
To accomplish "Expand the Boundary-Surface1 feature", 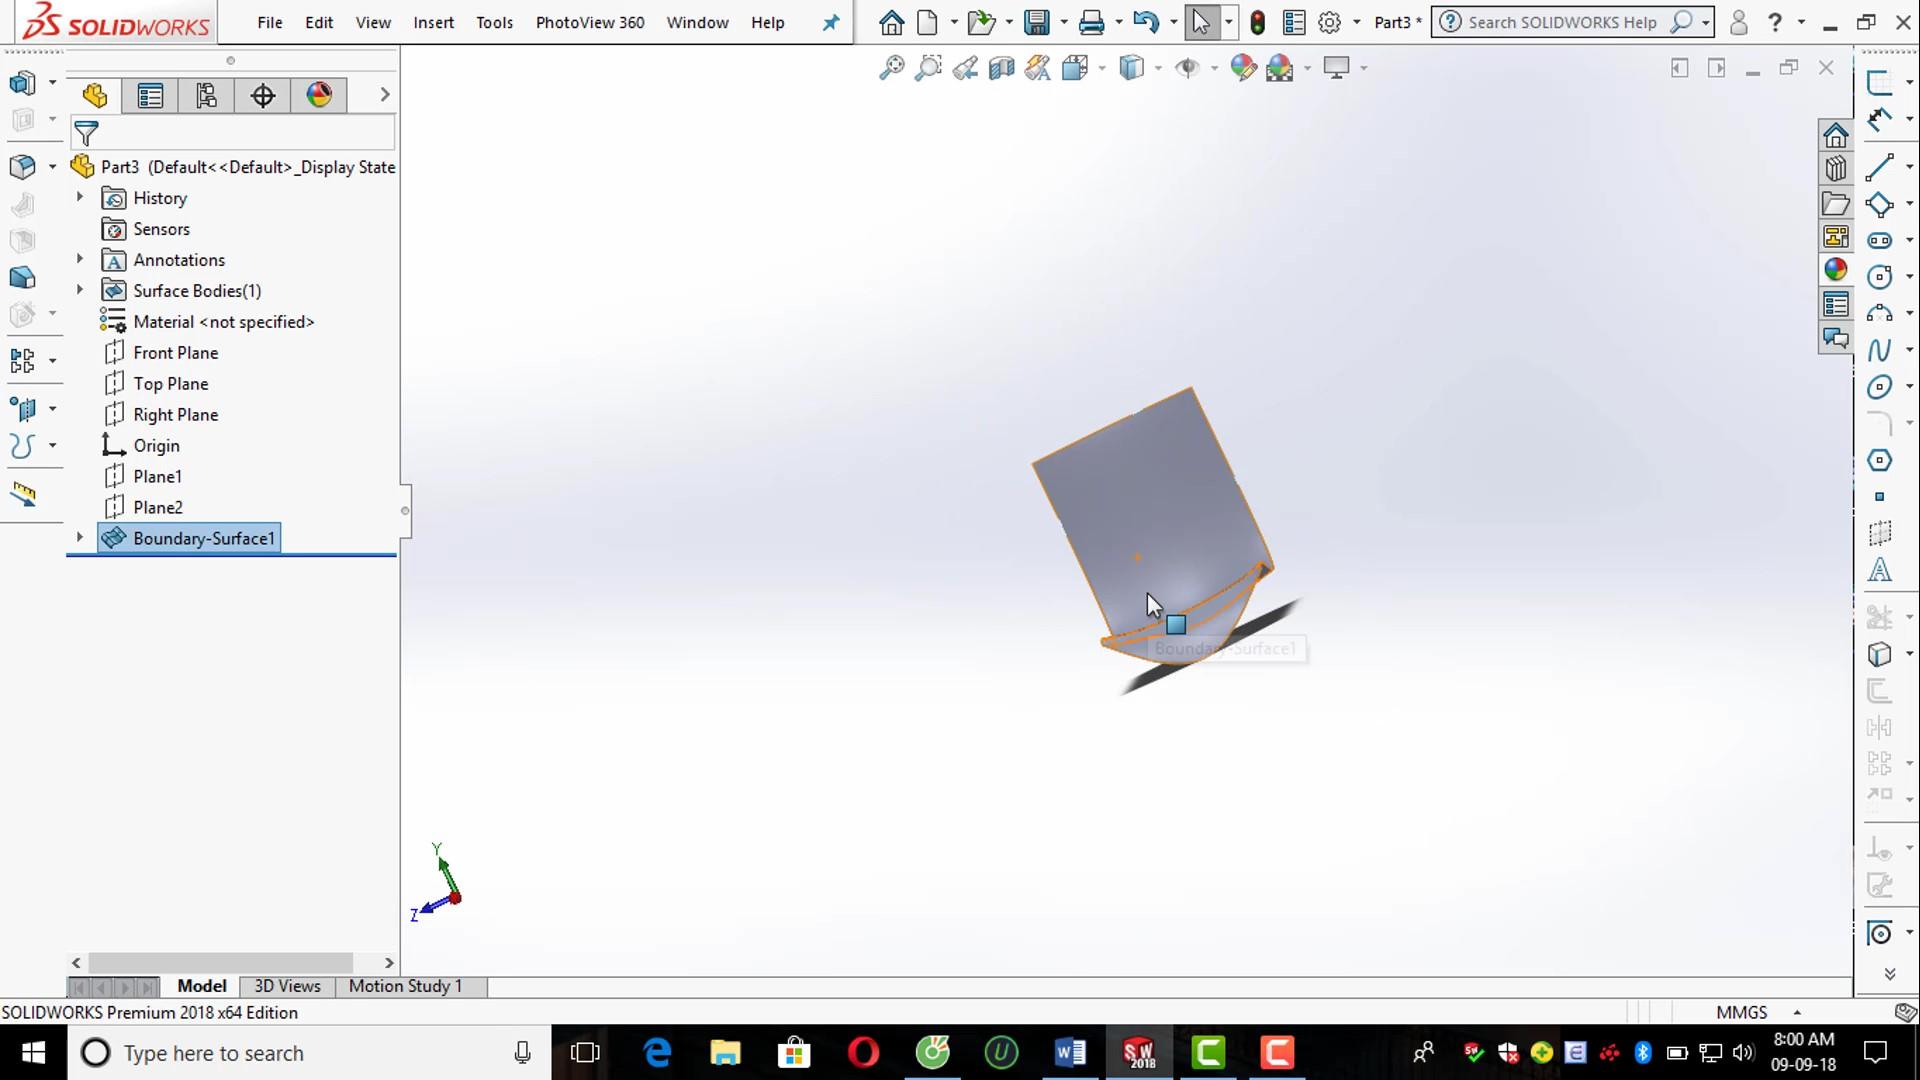I will pyautogui.click(x=80, y=538).
